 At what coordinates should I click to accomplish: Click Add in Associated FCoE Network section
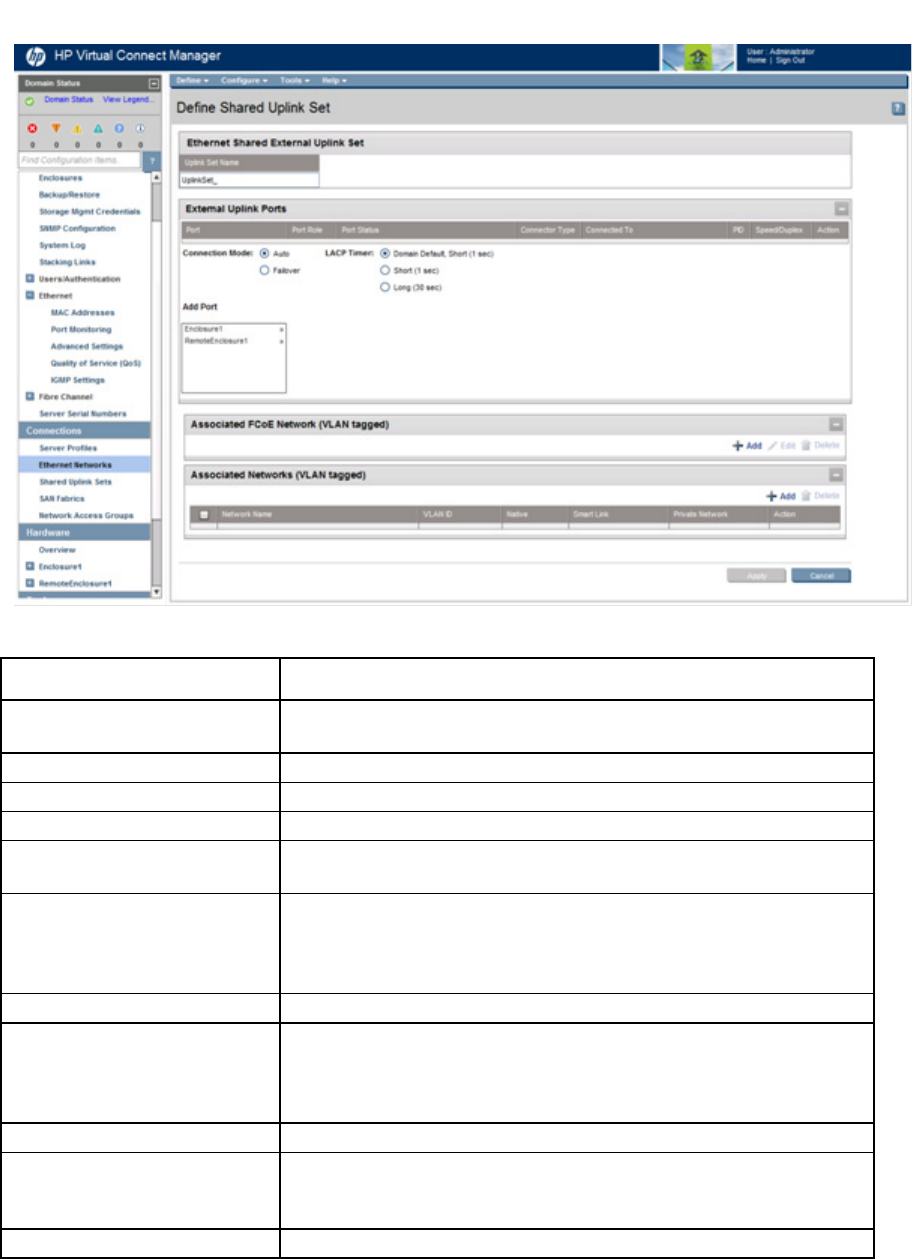(746, 446)
